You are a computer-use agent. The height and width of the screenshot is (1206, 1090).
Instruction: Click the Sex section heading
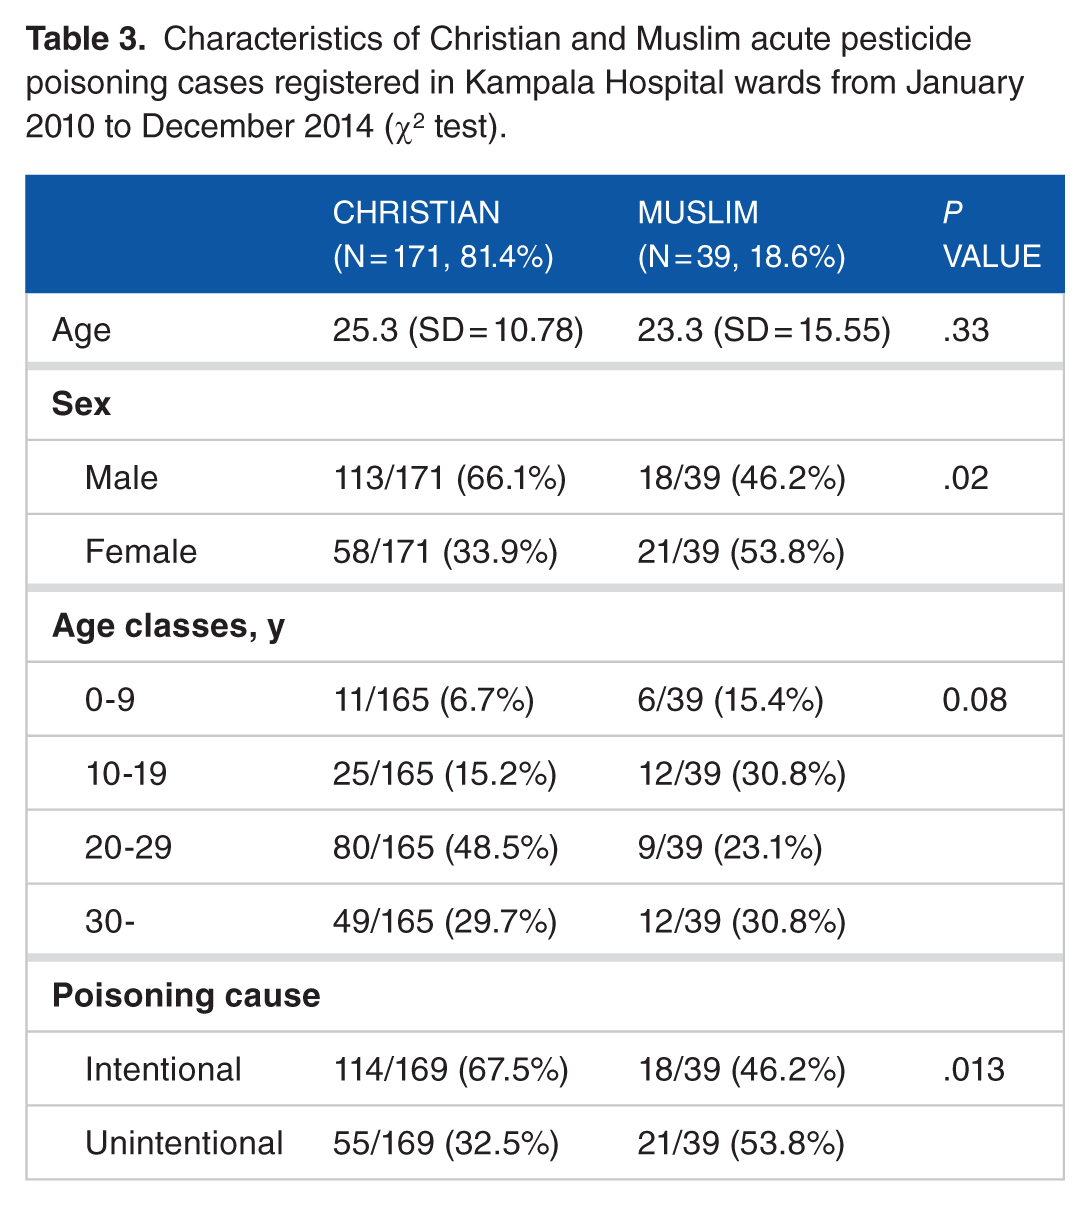pos(81,403)
